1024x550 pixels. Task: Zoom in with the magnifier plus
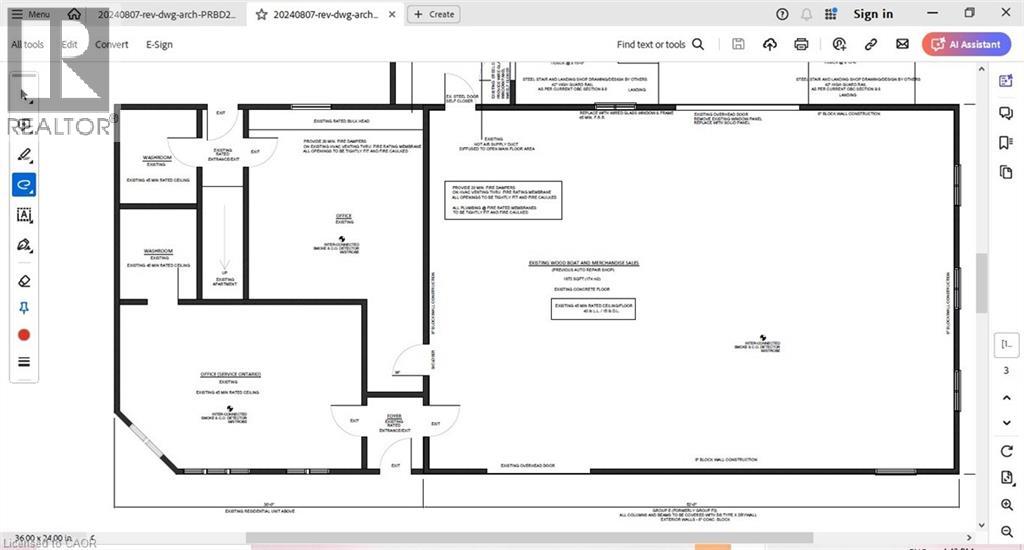1006,505
